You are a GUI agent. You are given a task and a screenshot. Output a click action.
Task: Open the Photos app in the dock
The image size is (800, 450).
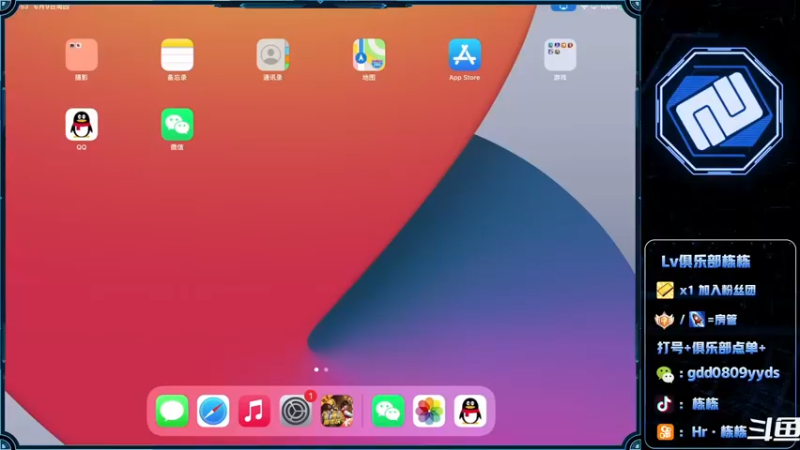click(x=429, y=411)
